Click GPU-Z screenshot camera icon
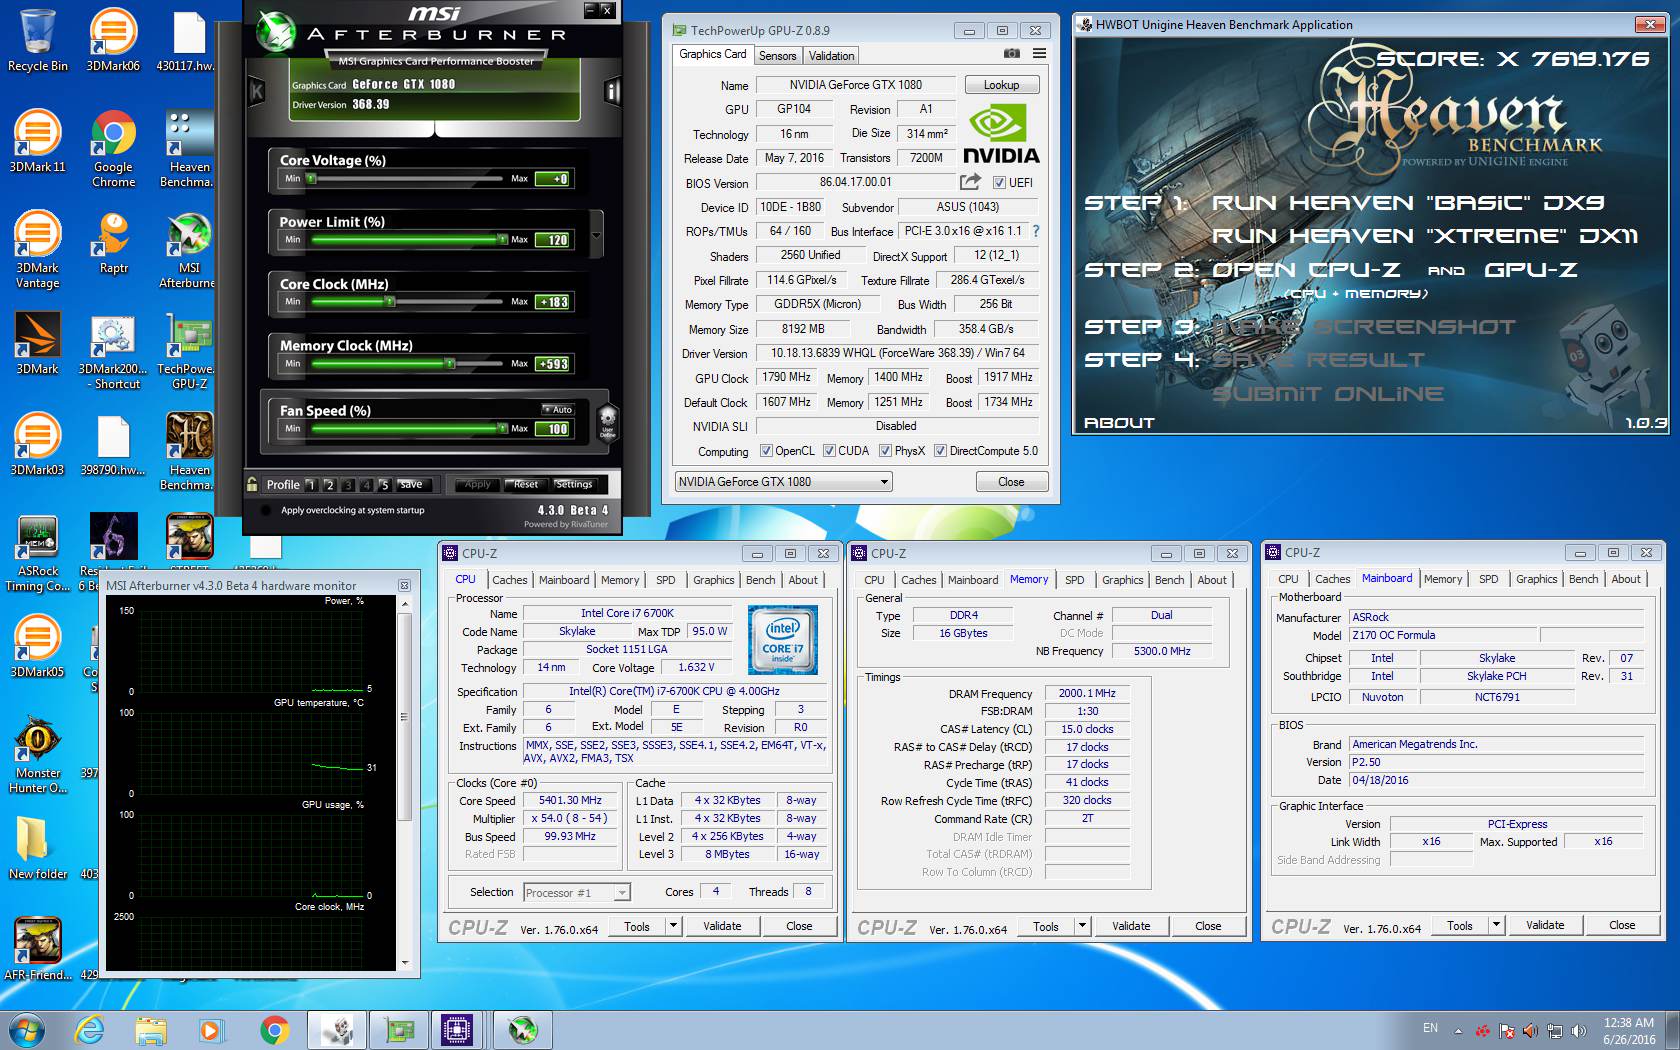 click(x=1012, y=54)
